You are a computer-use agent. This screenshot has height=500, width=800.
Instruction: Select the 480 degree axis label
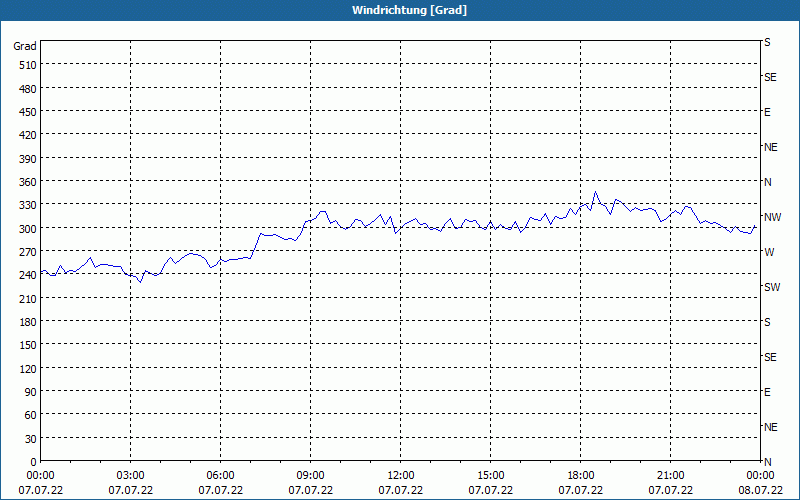tap(28, 89)
